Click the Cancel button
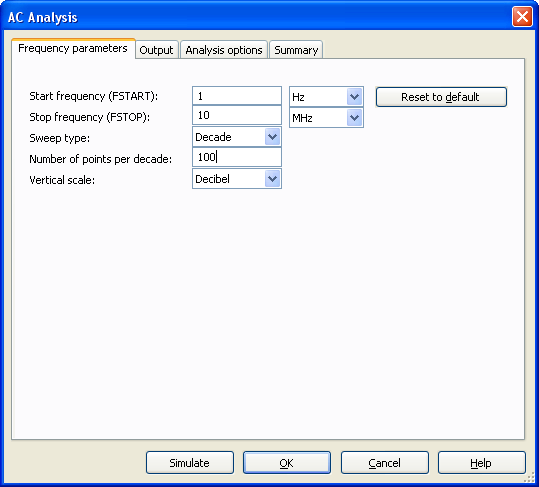The image size is (539, 487). point(385,463)
